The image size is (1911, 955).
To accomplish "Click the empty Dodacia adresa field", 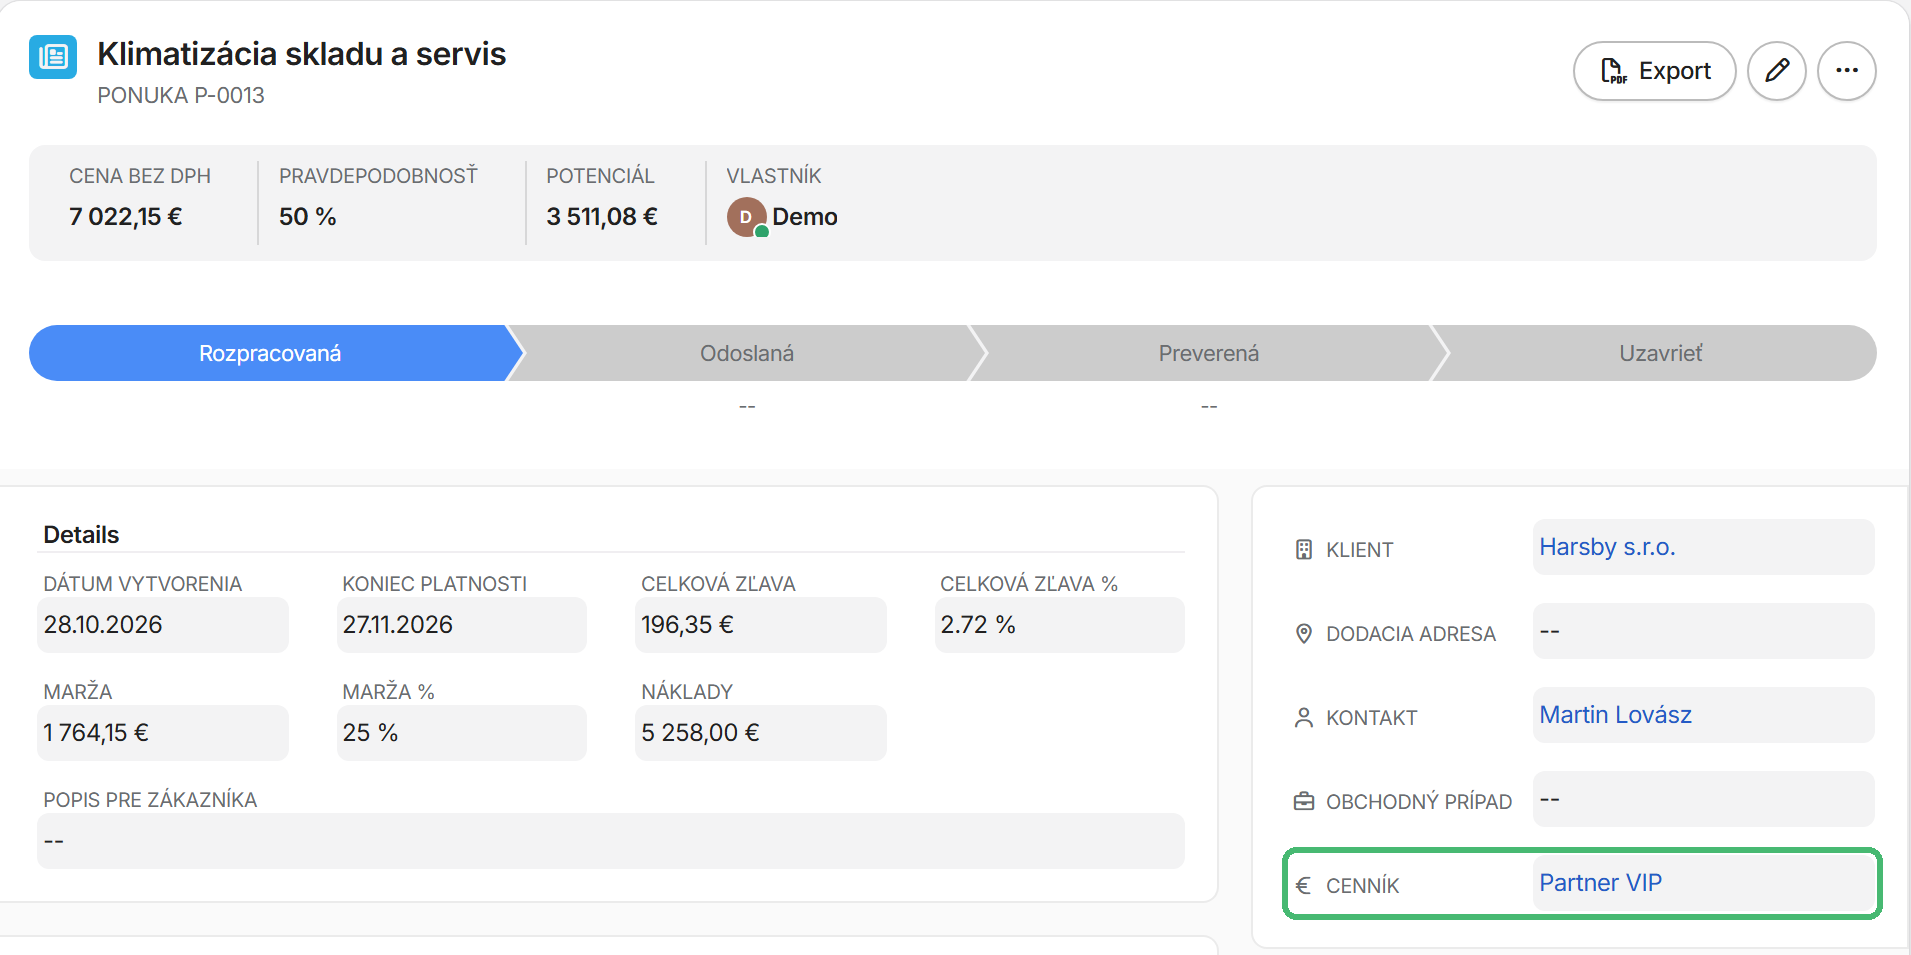I will click(1703, 631).
